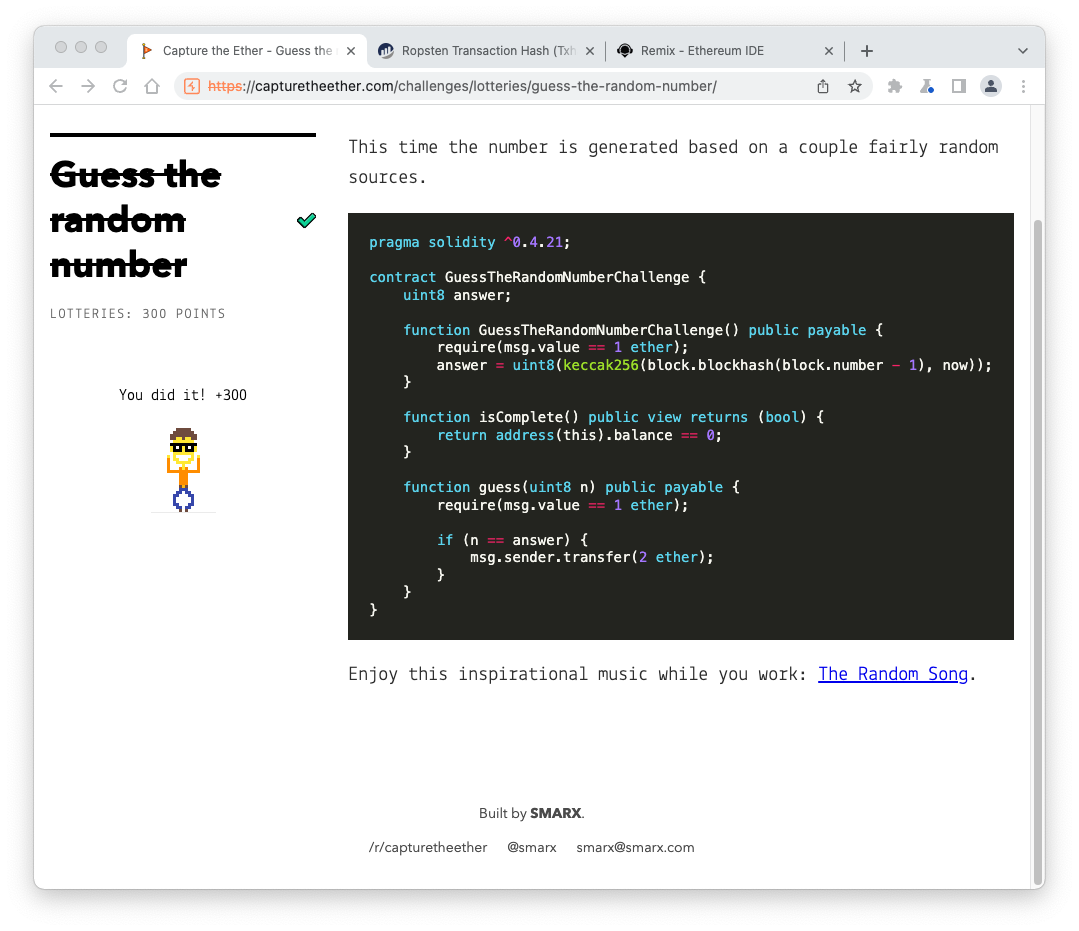Viewport: 1079px width, 931px height.
Task: Click "contract GuessTheRandomNumberChallenge {" code line
Action: (537, 277)
